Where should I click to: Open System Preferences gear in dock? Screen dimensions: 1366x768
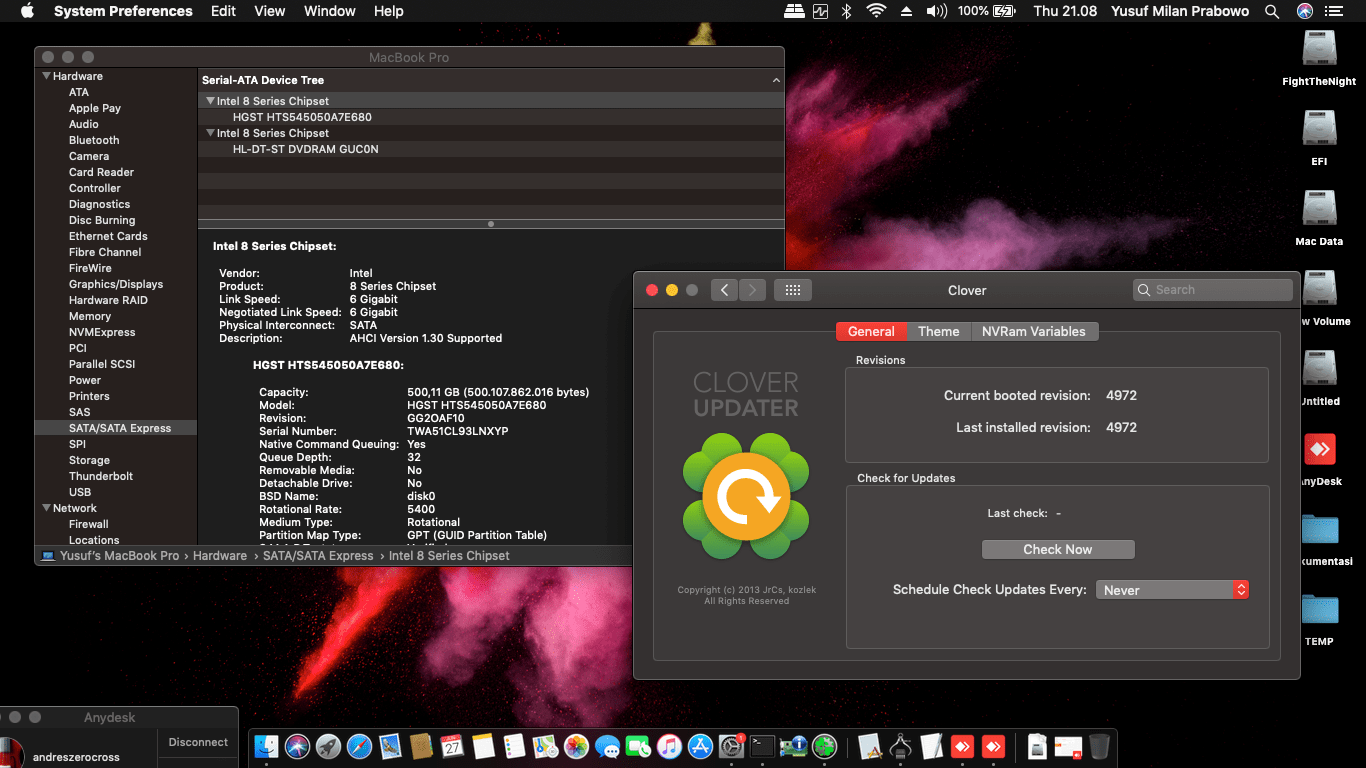[x=732, y=746]
